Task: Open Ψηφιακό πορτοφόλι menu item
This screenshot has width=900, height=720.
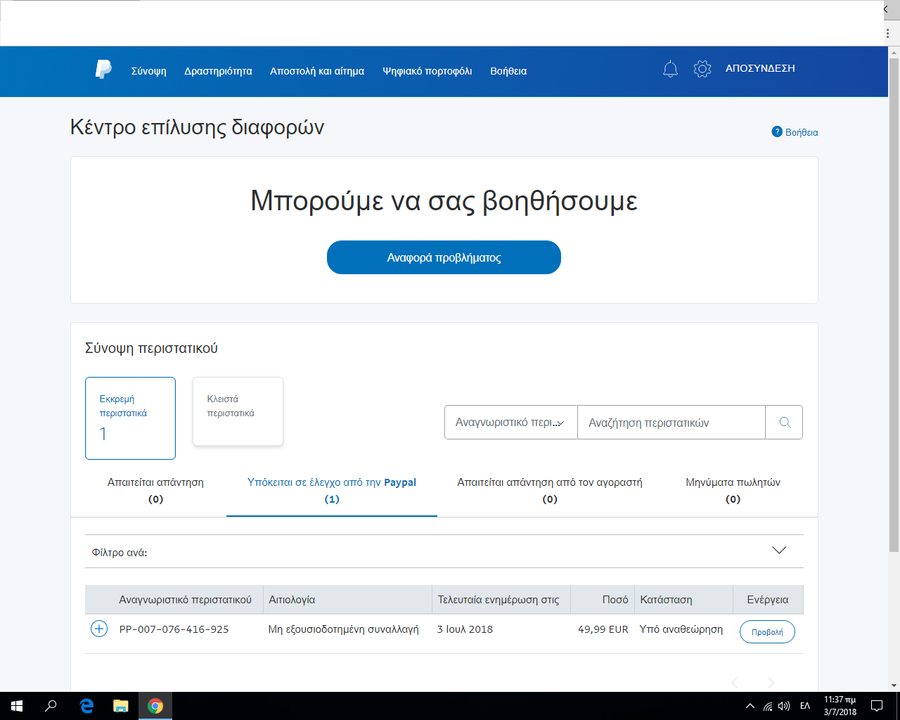Action: (x=427, y=71)
